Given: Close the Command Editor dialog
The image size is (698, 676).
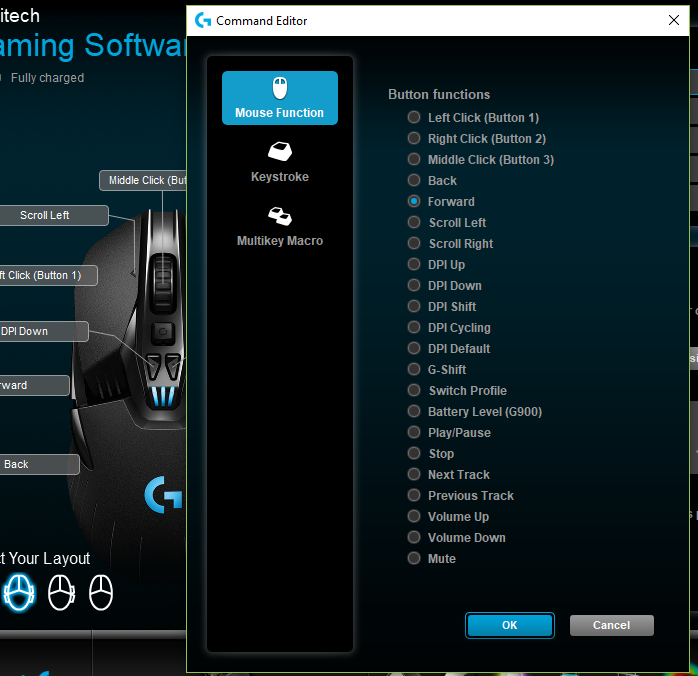Looking at the screenshot, I should pyautogui.click(x=674, y=20).
